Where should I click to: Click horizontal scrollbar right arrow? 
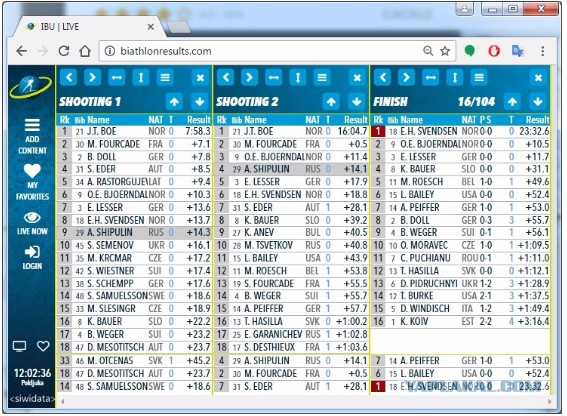[549, 402]
